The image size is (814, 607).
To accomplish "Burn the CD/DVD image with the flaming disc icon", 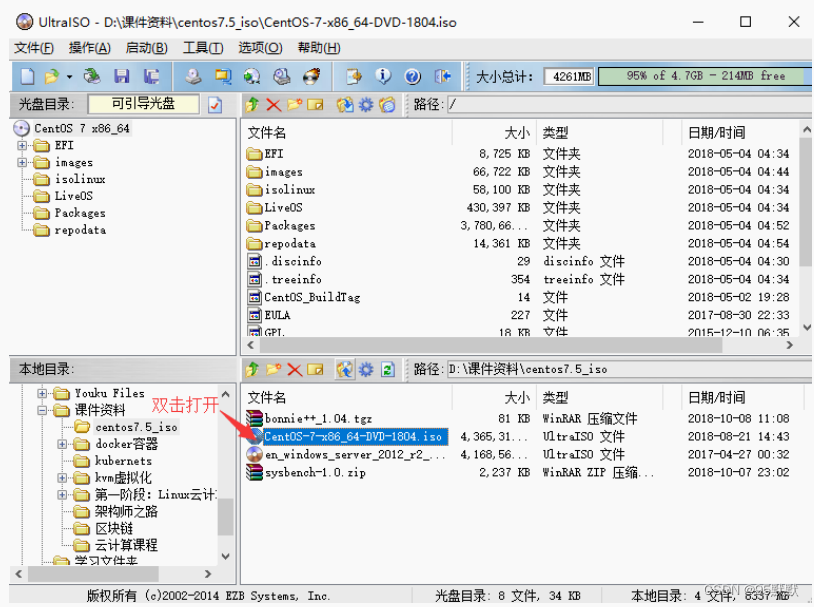I will [x=311, y=77].
